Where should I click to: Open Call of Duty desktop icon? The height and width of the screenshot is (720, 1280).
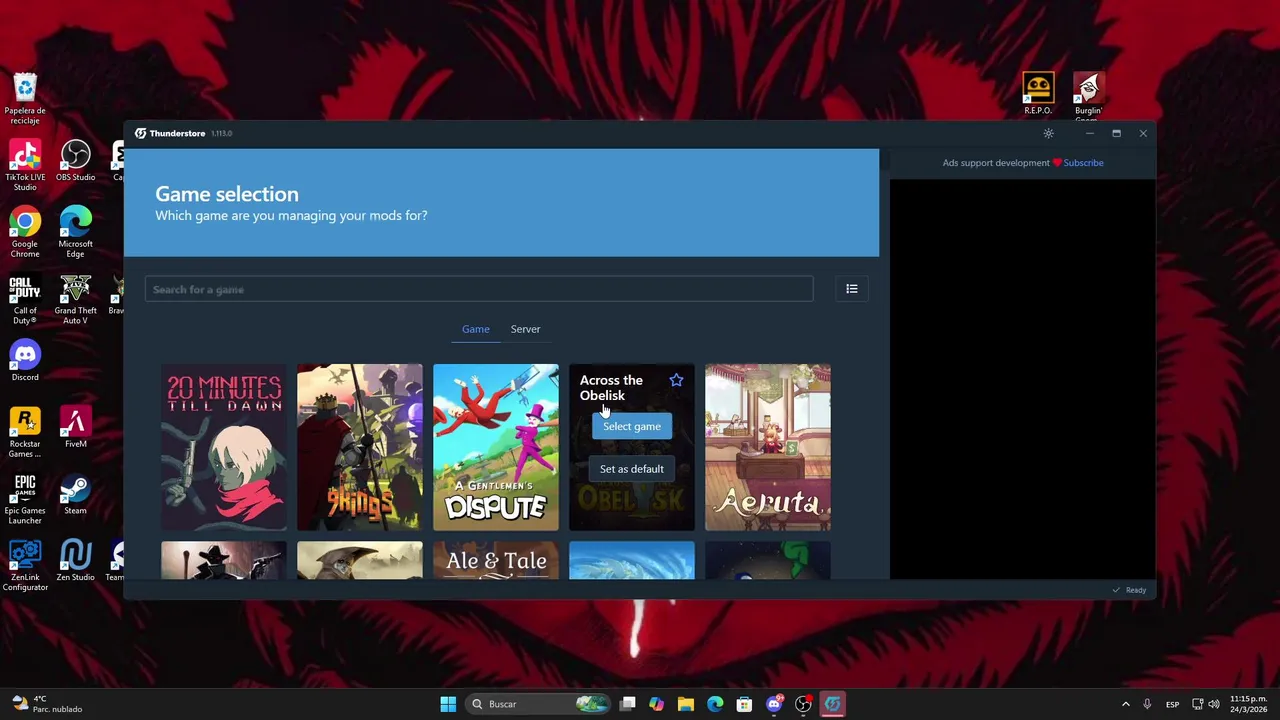[25, 299]
